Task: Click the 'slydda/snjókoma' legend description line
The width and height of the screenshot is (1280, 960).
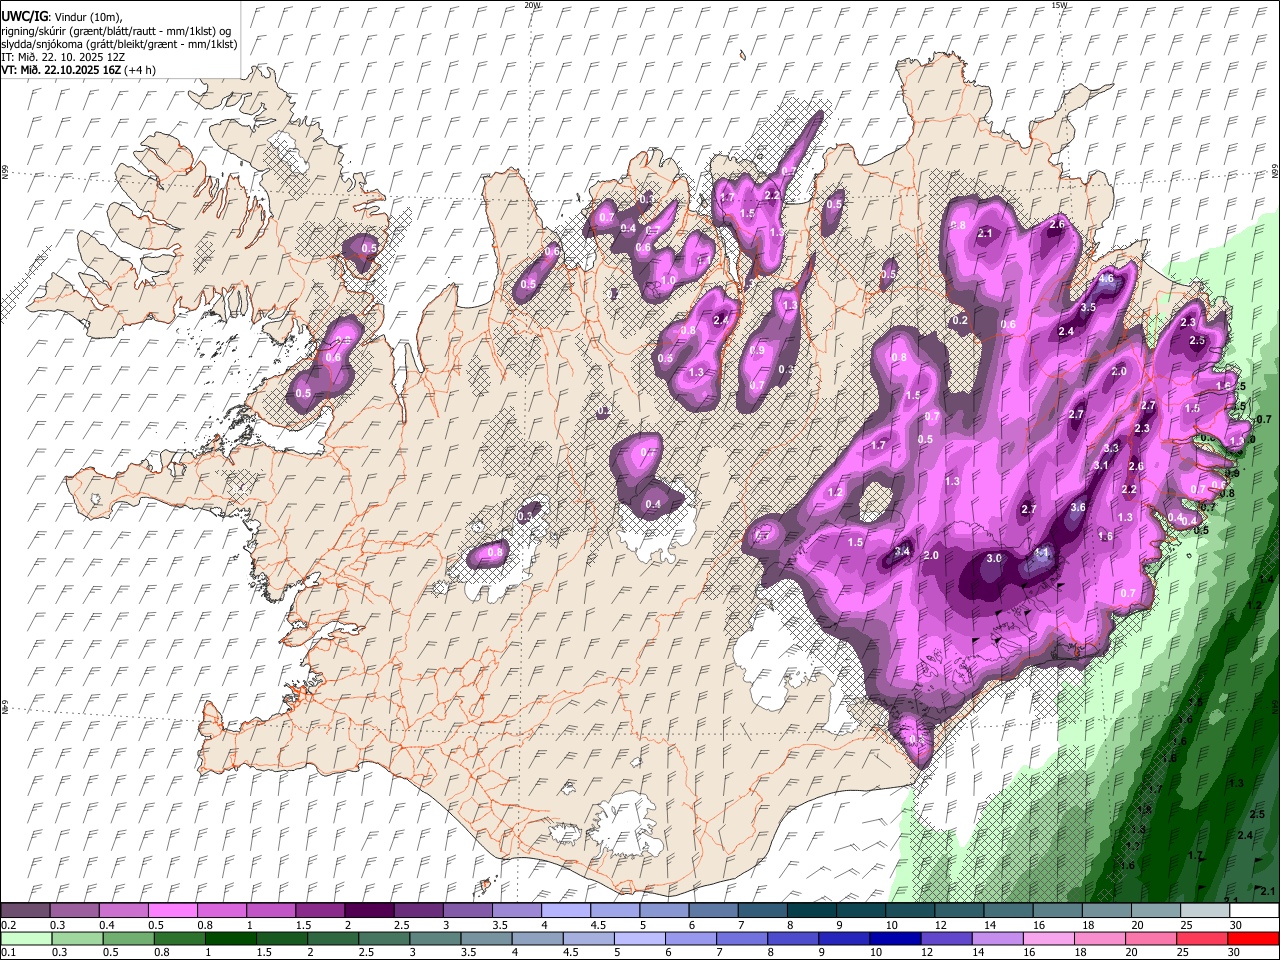Action: [118, 44]
